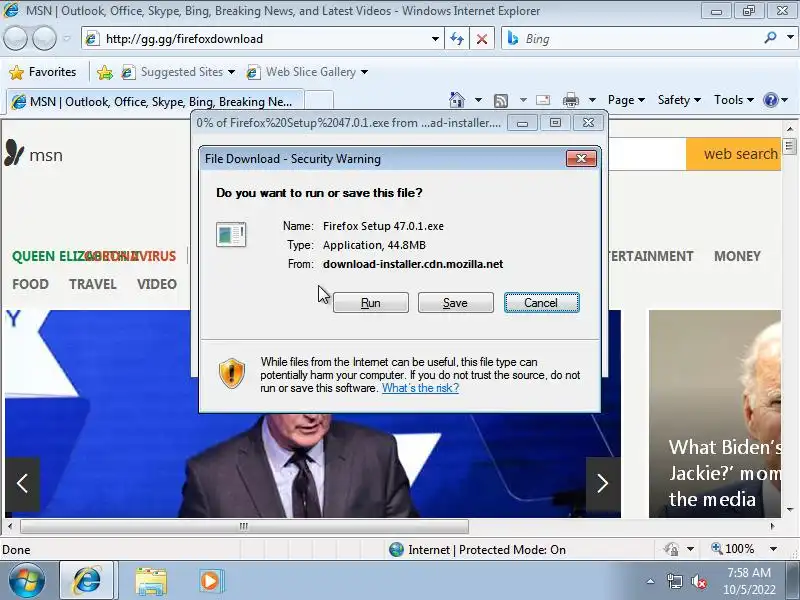800x600 pixels.
Task: Open Web Slice Gallery dropdown
Action: [x=307, y=72]
